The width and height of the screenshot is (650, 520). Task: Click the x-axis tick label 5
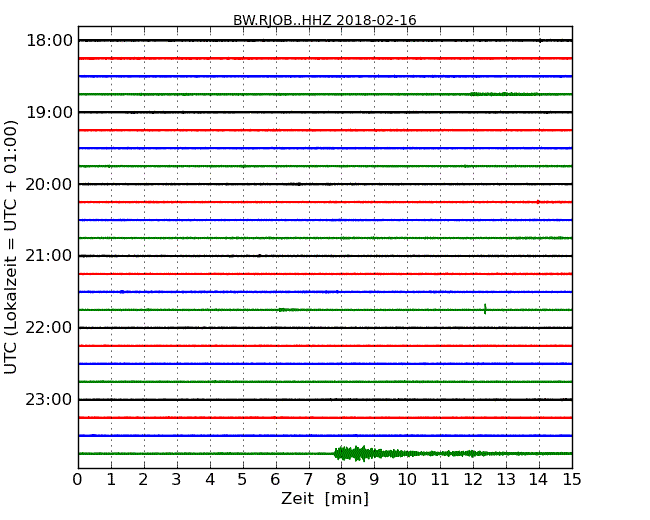(242, 480)
